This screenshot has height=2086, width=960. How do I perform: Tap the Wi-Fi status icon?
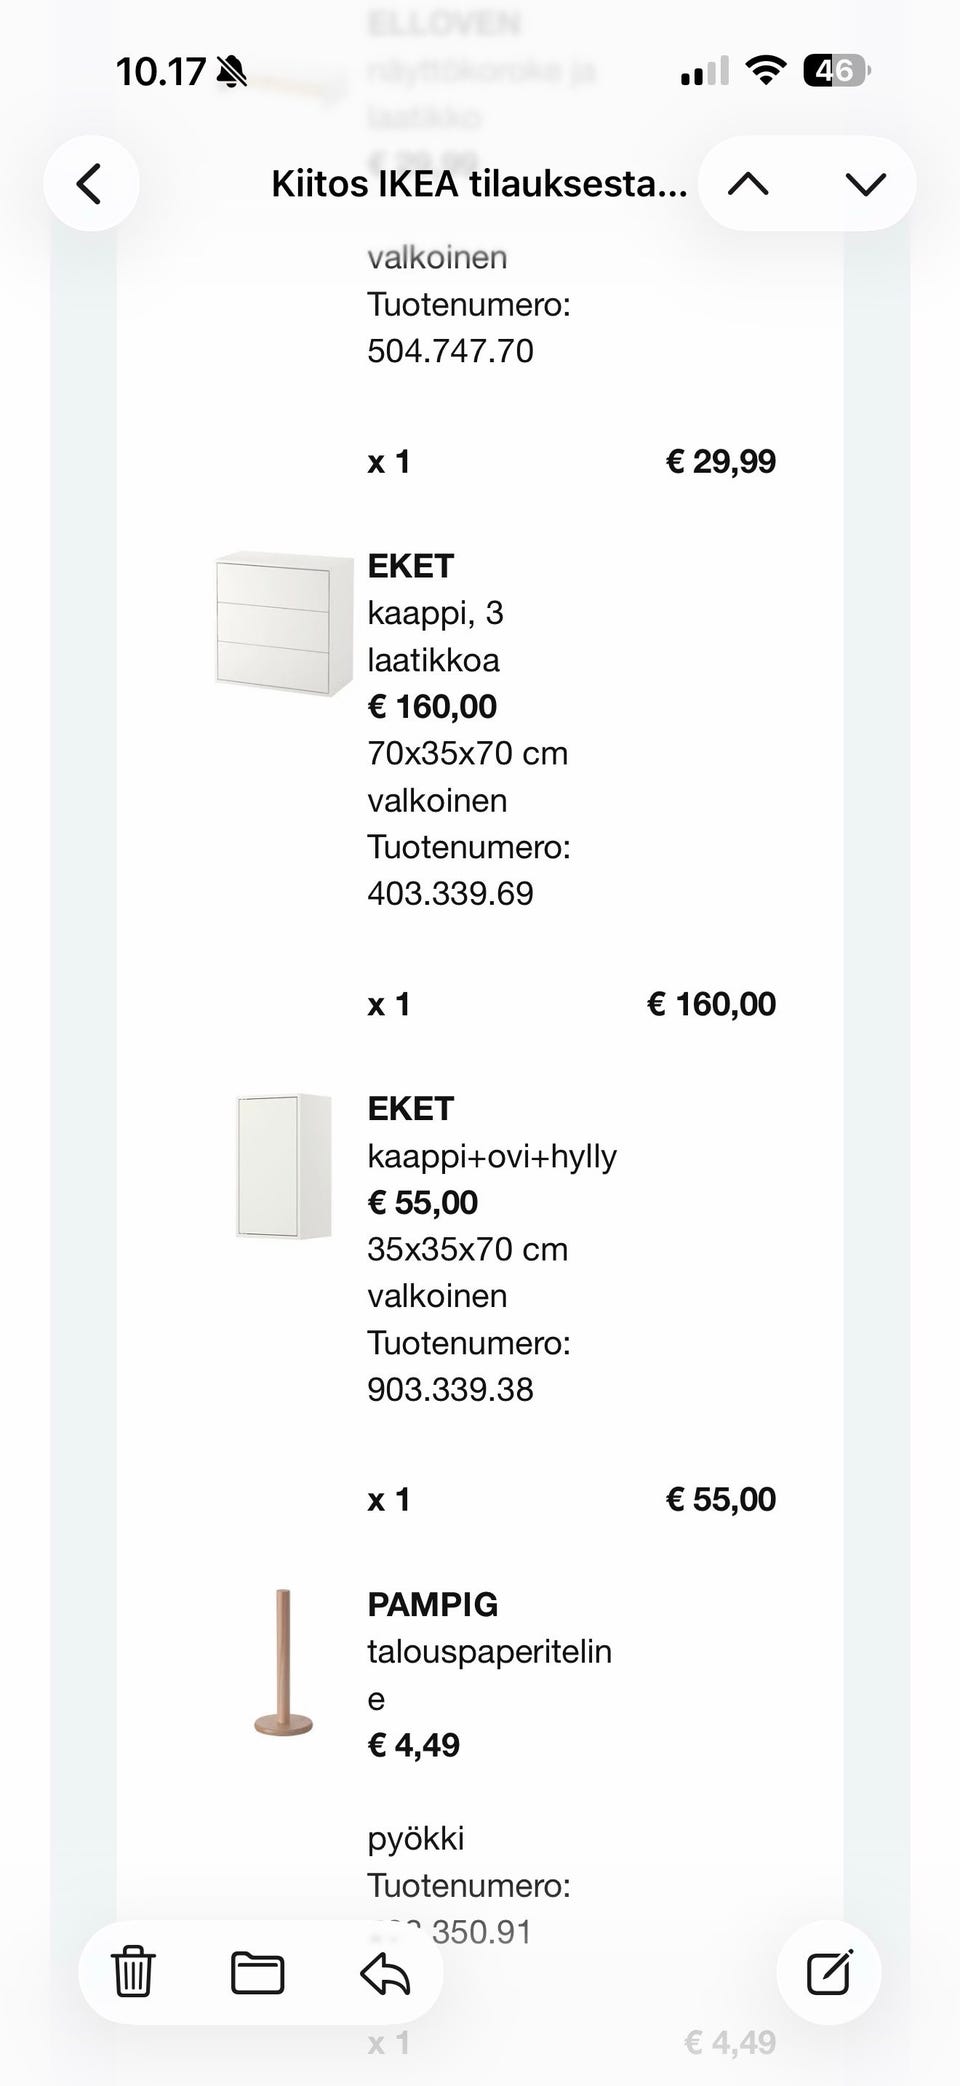click(766, 71)
